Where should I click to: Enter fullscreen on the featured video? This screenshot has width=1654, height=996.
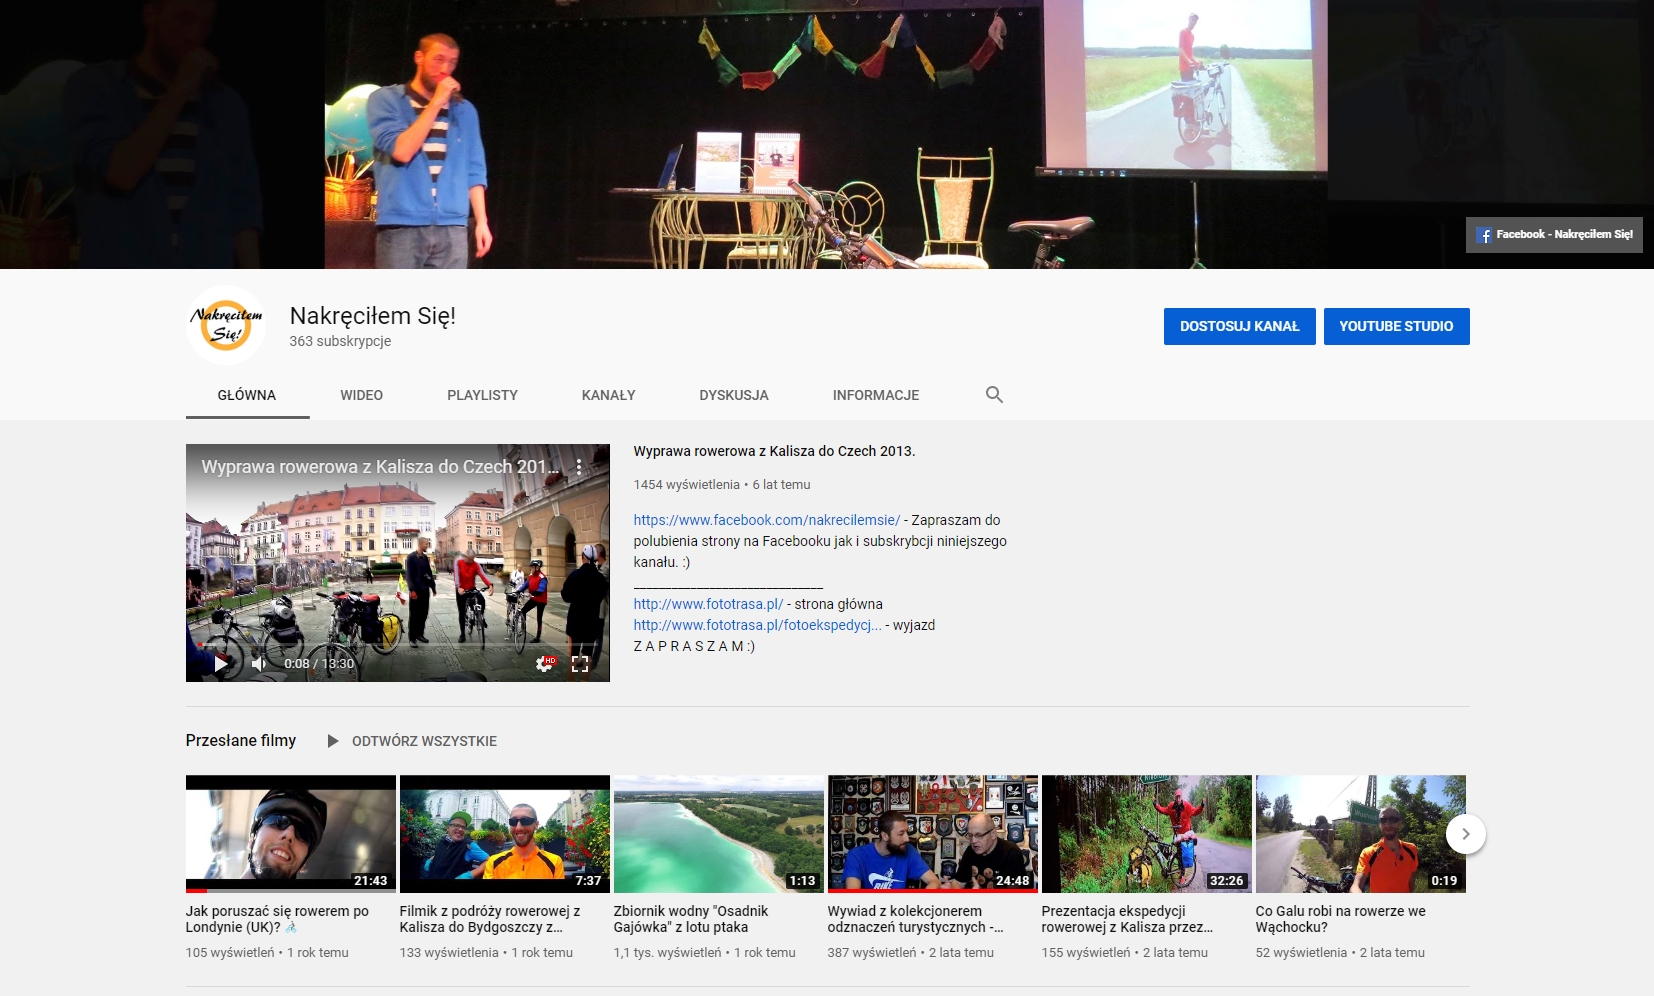tap(580, 663)
